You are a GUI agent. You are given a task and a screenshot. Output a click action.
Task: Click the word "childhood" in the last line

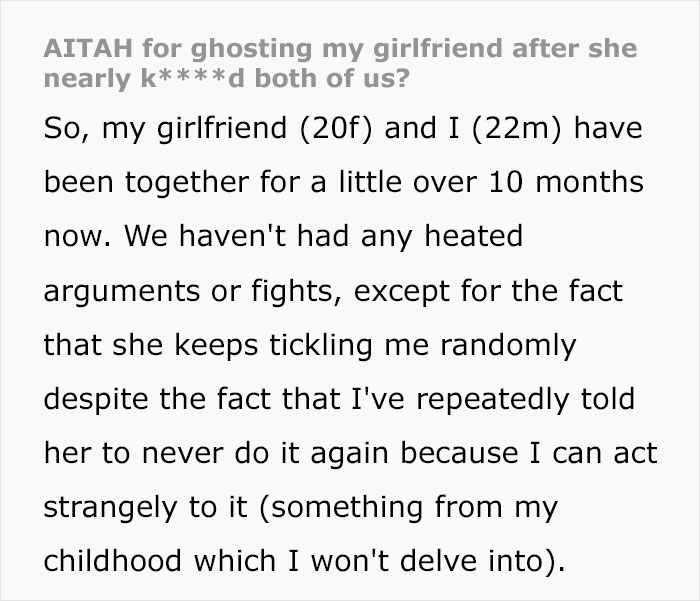point(112,561)
